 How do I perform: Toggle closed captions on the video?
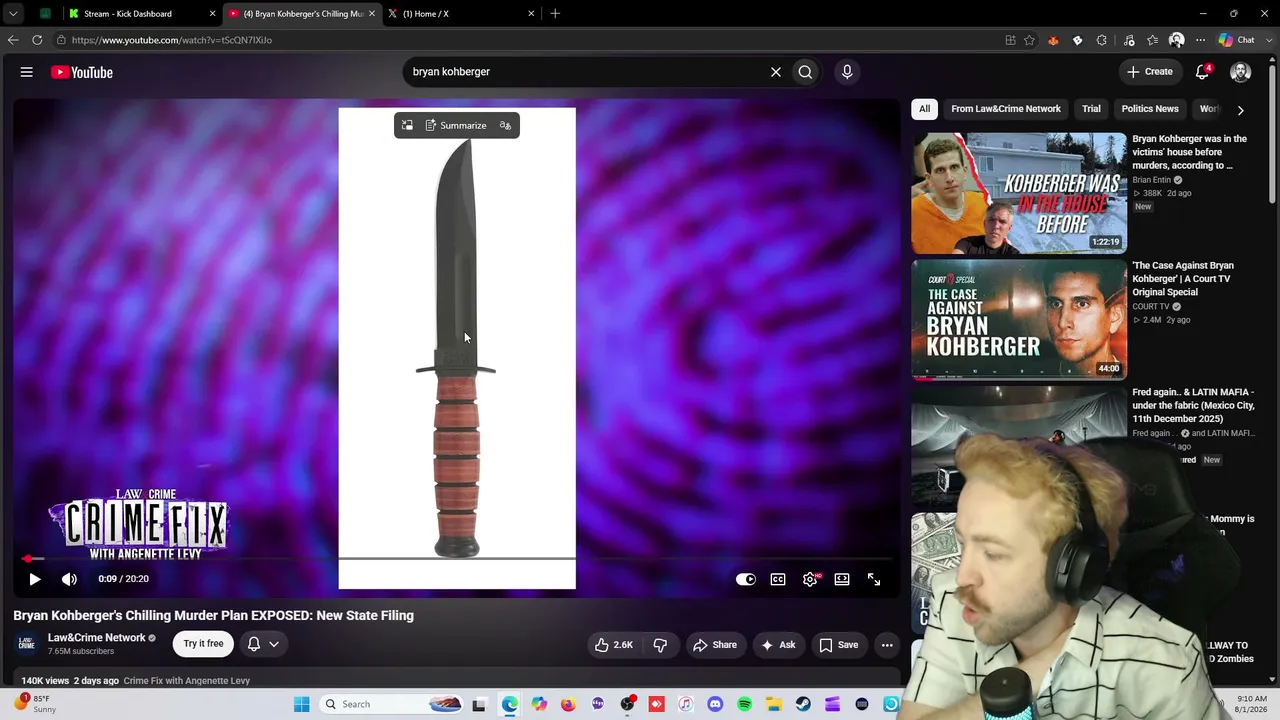(x=778, y=579)
